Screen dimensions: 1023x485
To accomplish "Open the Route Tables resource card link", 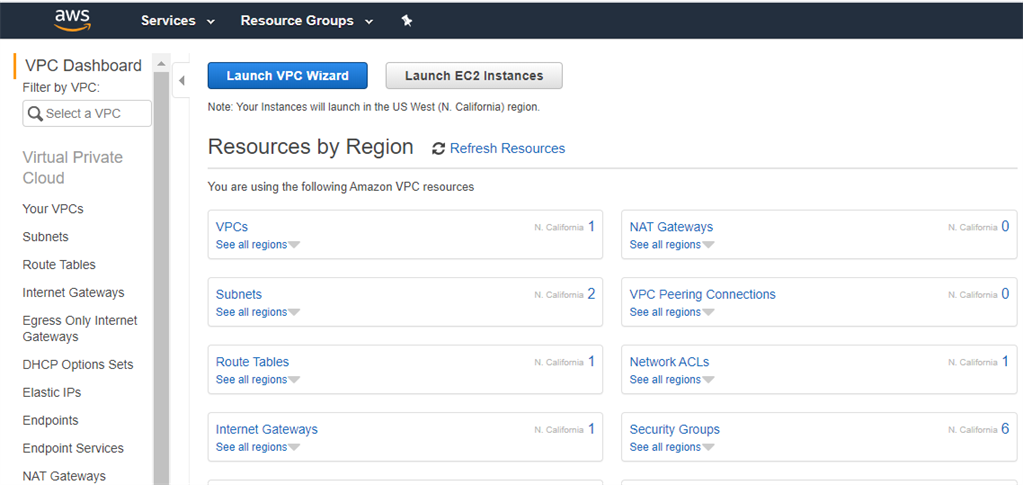I will point(252,362).
